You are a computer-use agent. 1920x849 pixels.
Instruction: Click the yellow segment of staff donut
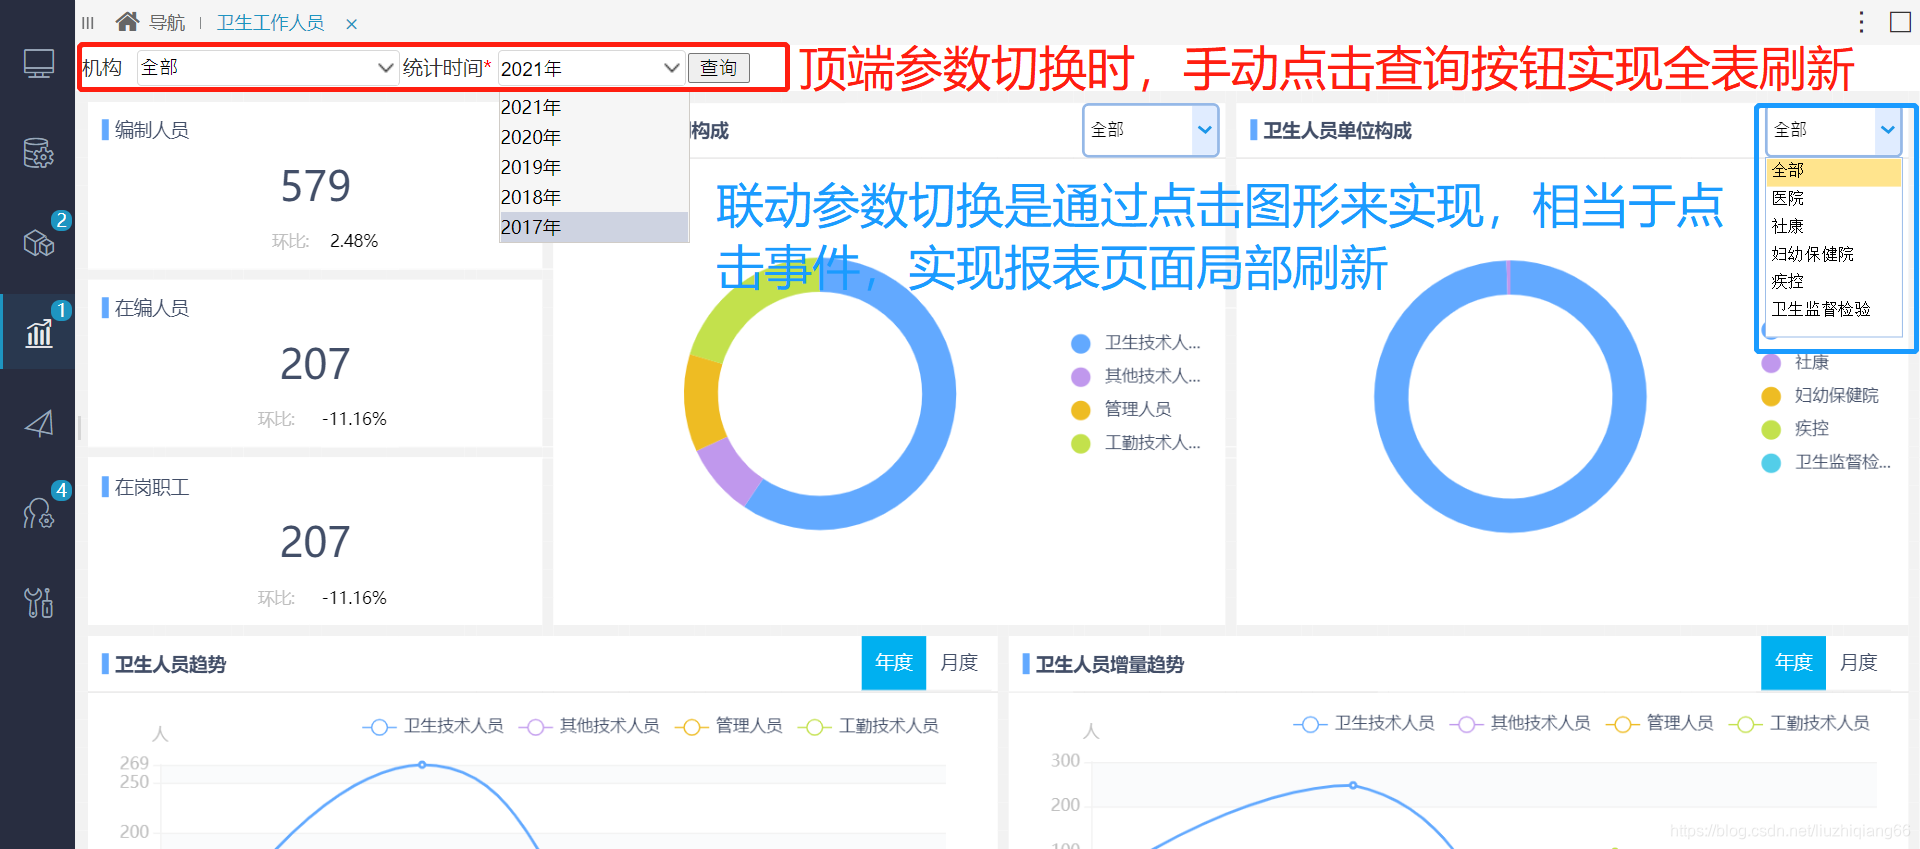pos(703,402)
